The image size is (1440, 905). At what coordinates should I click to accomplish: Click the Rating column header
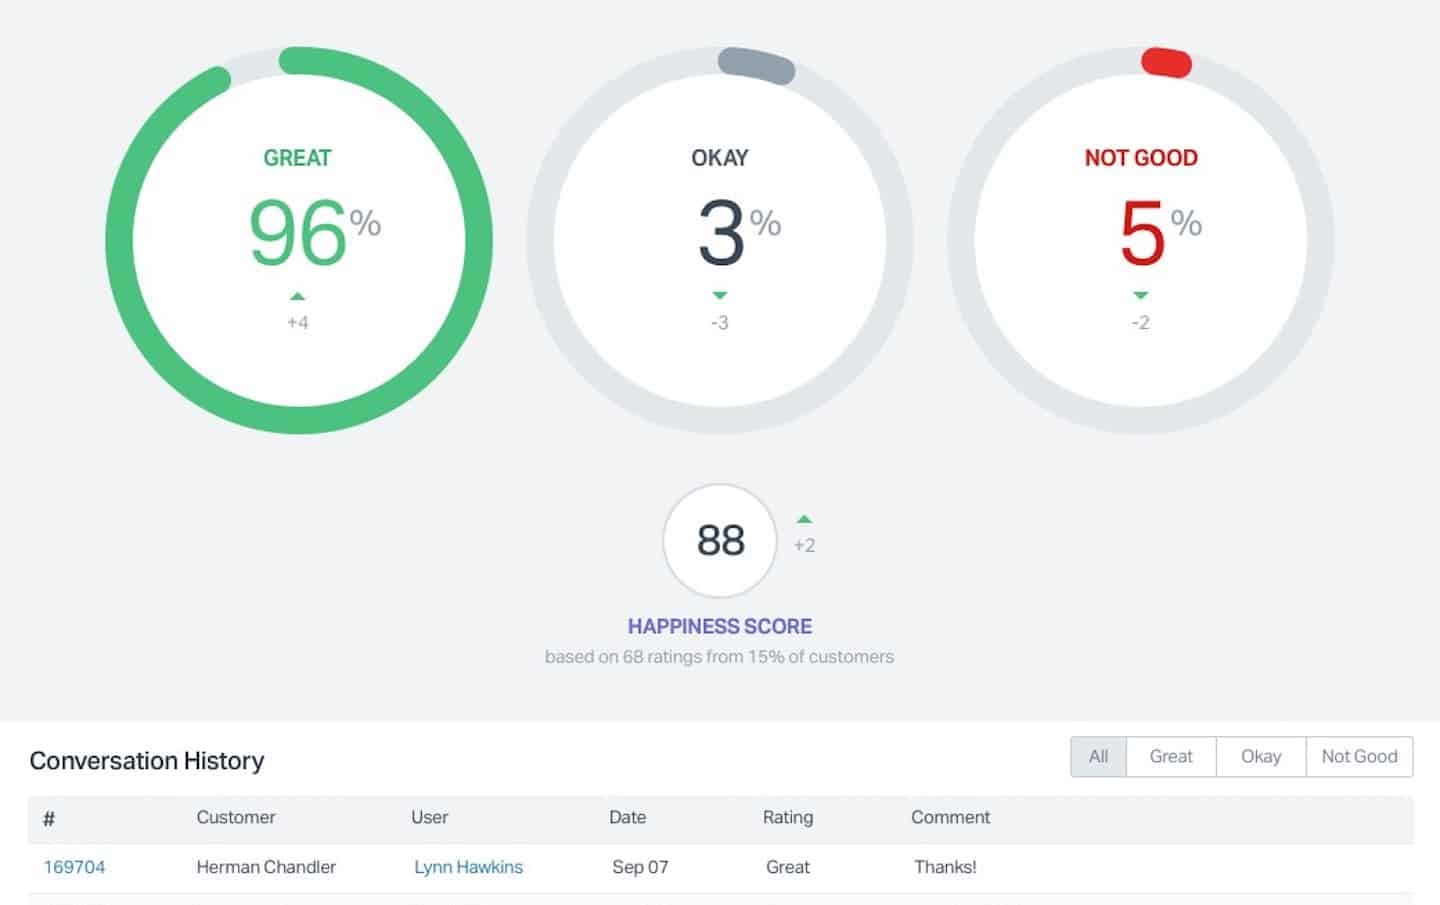[788, 817]
